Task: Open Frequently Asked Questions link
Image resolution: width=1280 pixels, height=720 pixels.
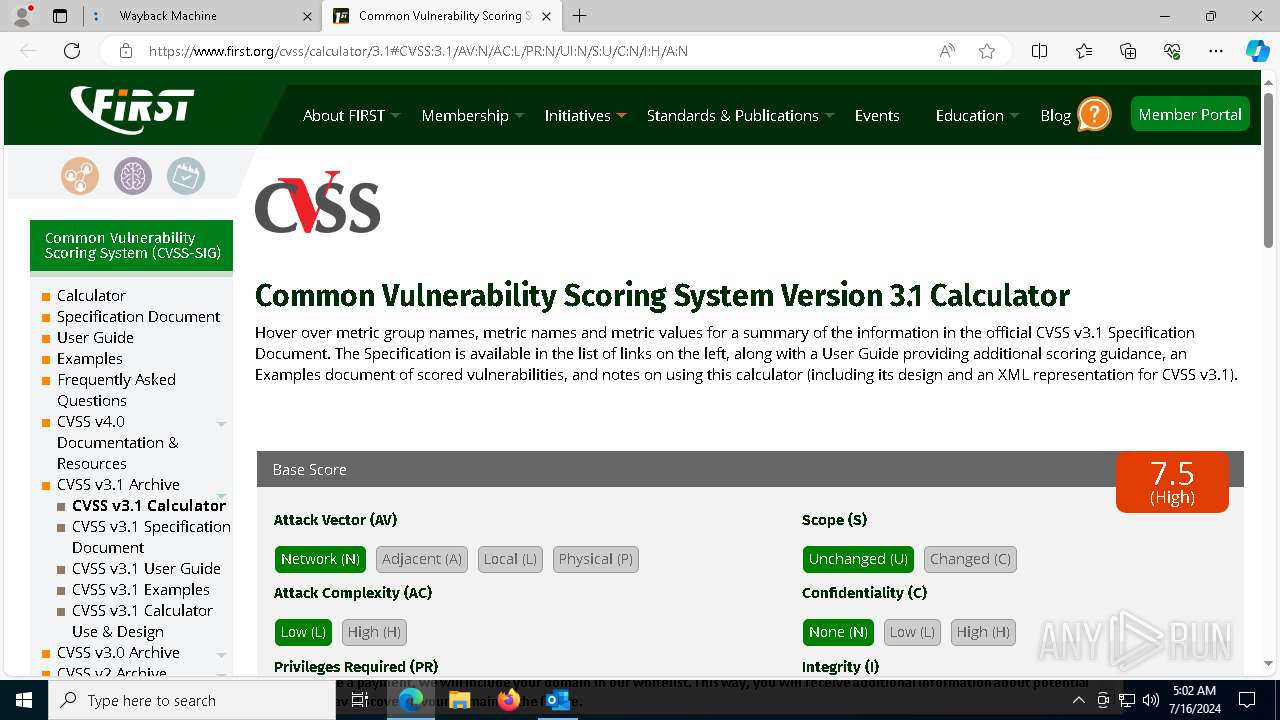Action: point(116,390)
